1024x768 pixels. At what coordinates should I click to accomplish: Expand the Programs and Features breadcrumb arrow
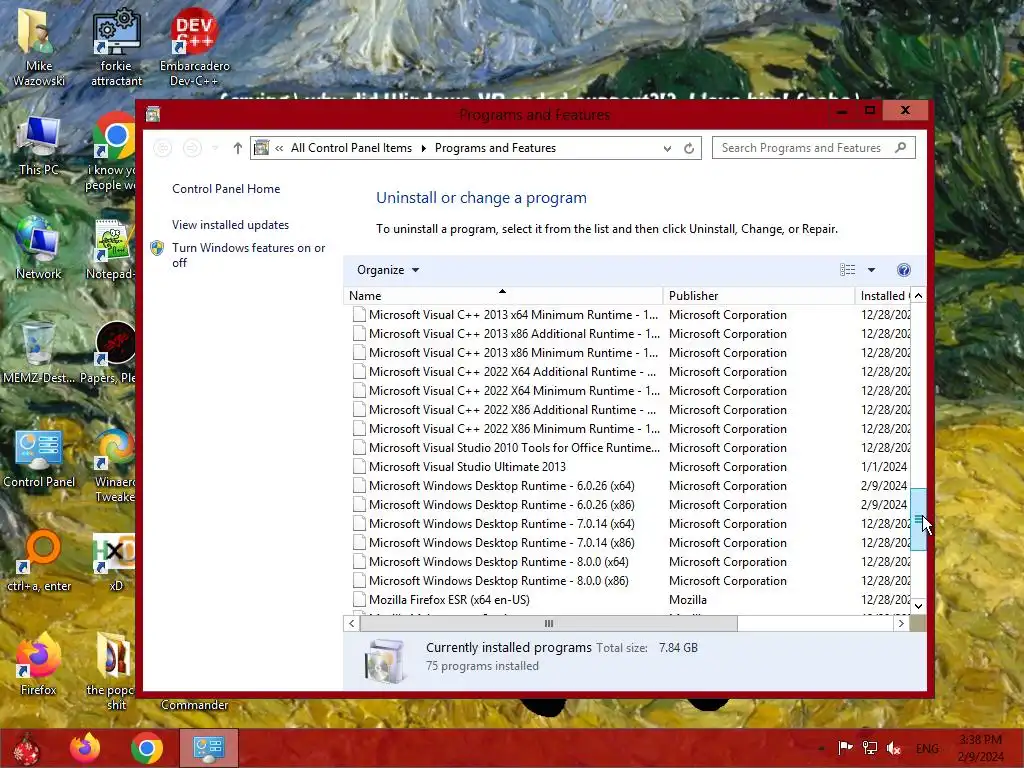pyautogui.click(x=423, y=148)
